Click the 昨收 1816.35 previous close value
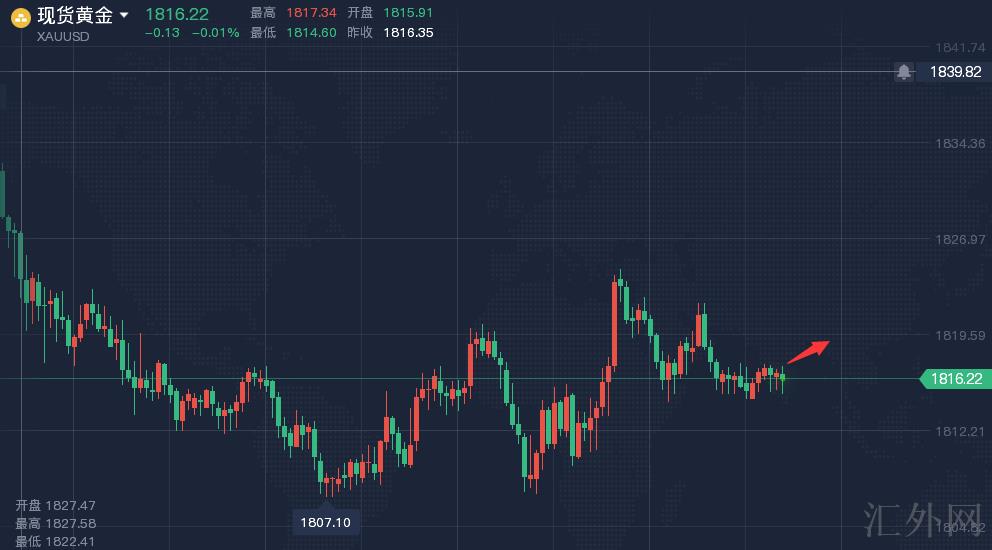The width and height of the screenshot is (992, 550). click(x=408, y=32)
